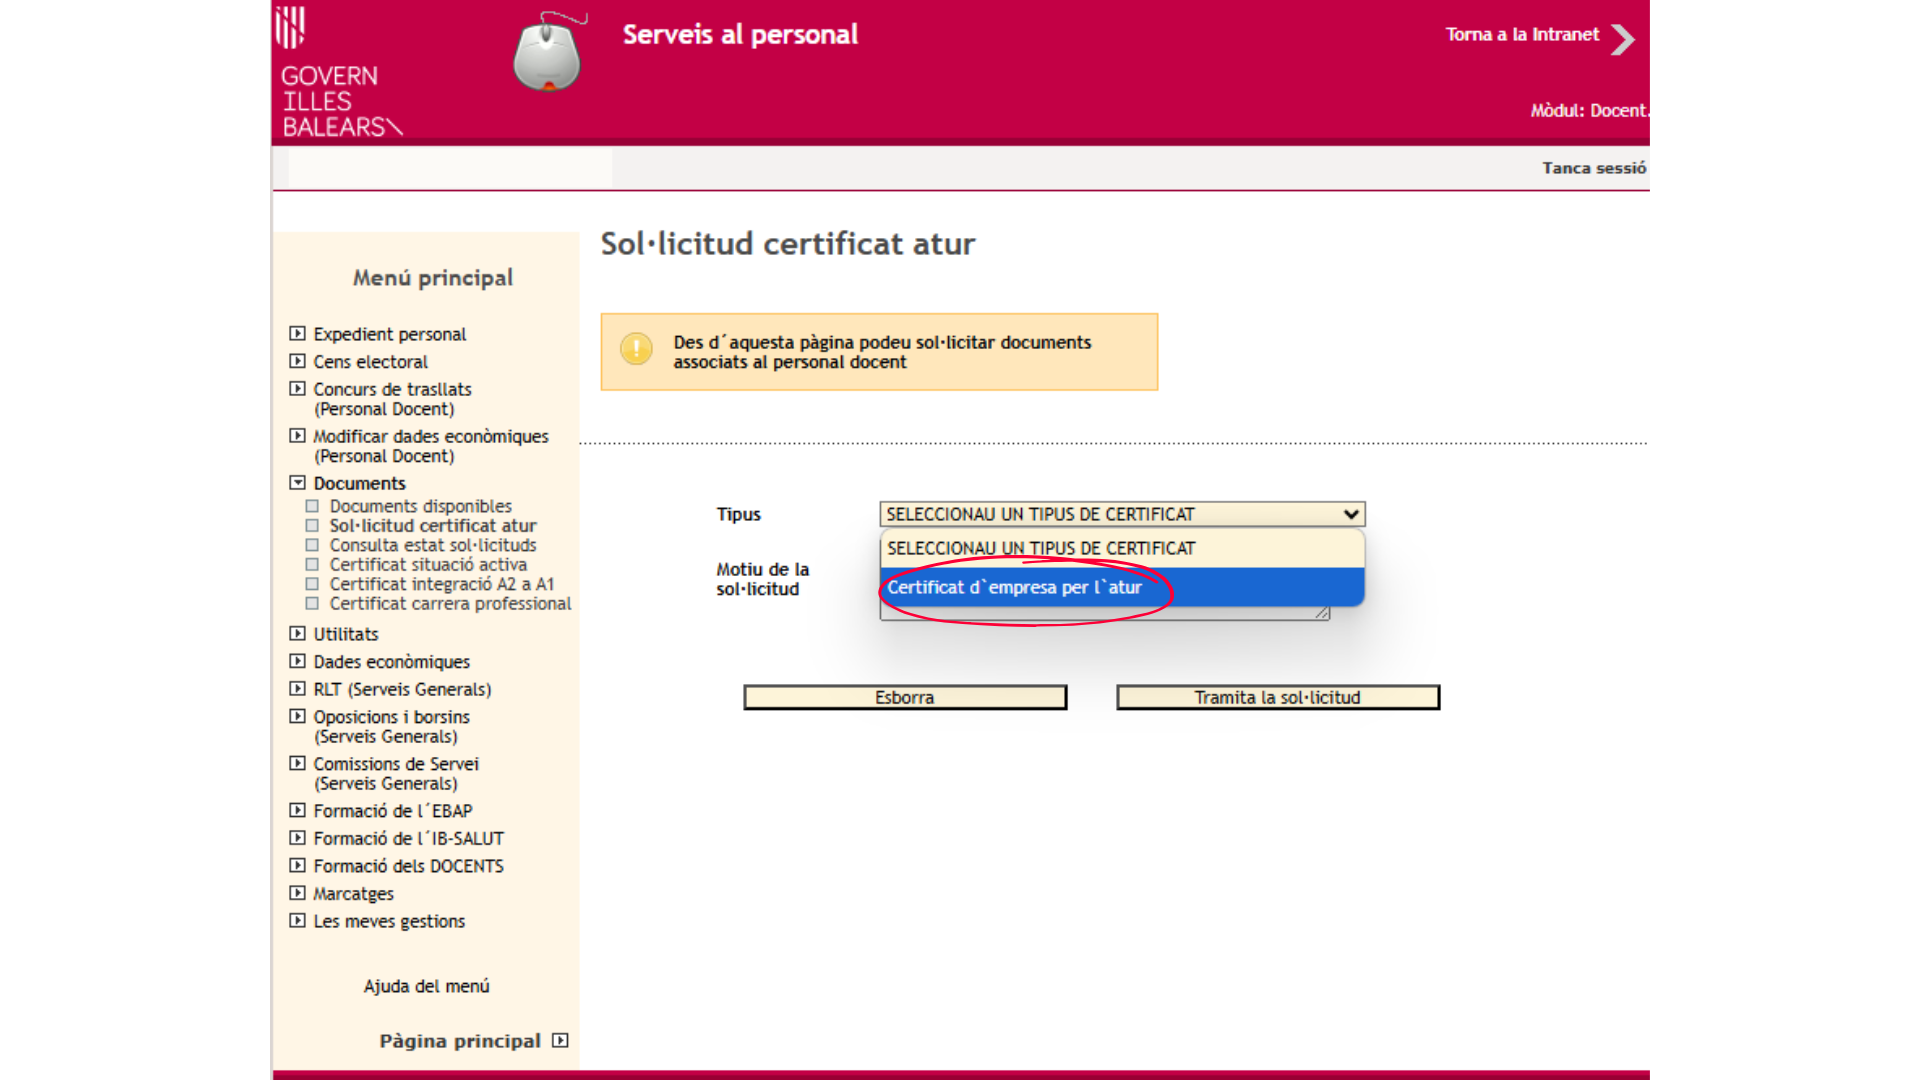The height and width of the screenshot is (1080, 1920).
Task: Open the Tipus certificate dropdown
Action: tap(1121, 514)
